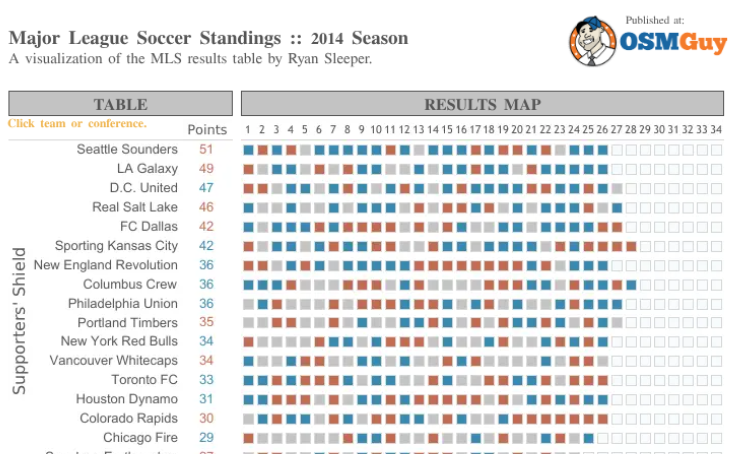Click the Points column header
The height and width of the screenshot is (454, 736).
[x=207, y=130]
